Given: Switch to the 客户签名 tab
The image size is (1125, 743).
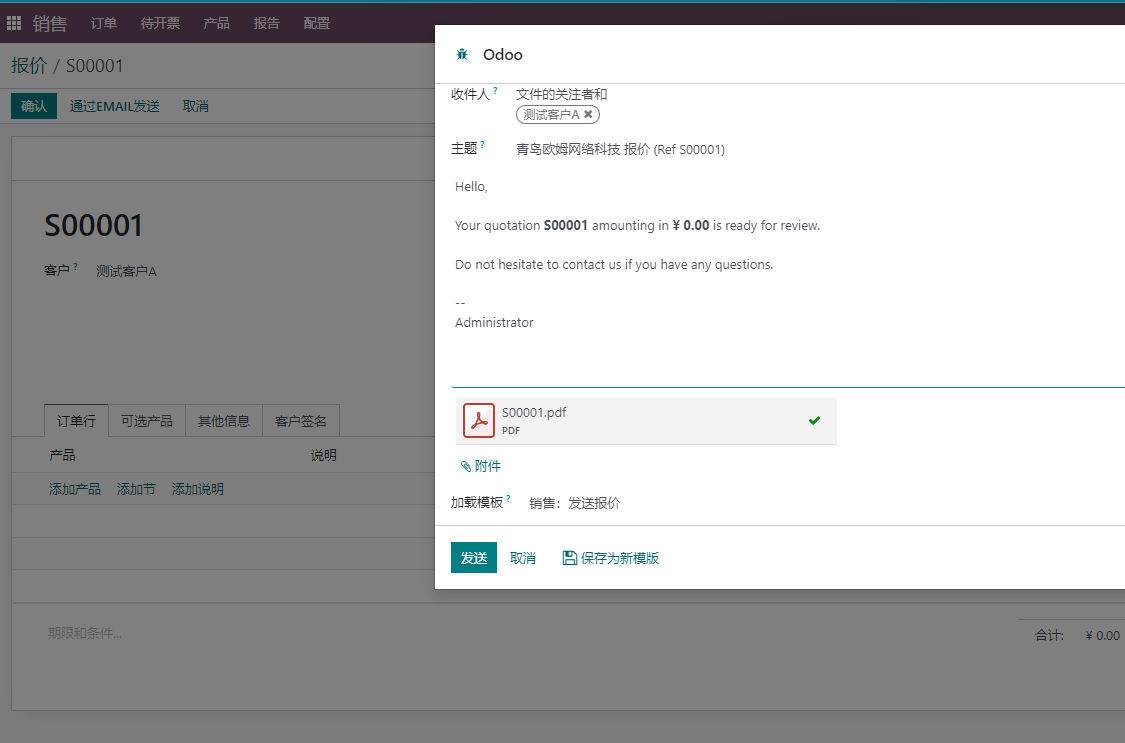Looking at the screenshot, I should pos(301,421).
